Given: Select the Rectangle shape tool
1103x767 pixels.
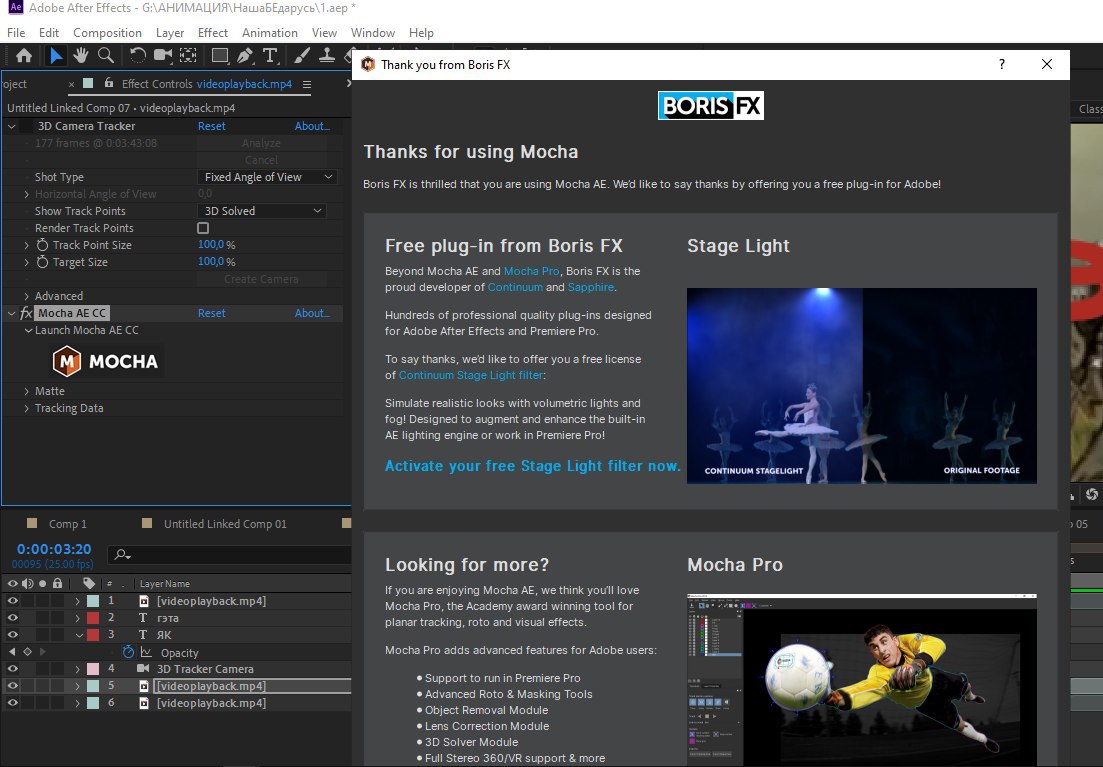Looking at the screenshot, I should [219, 56].
